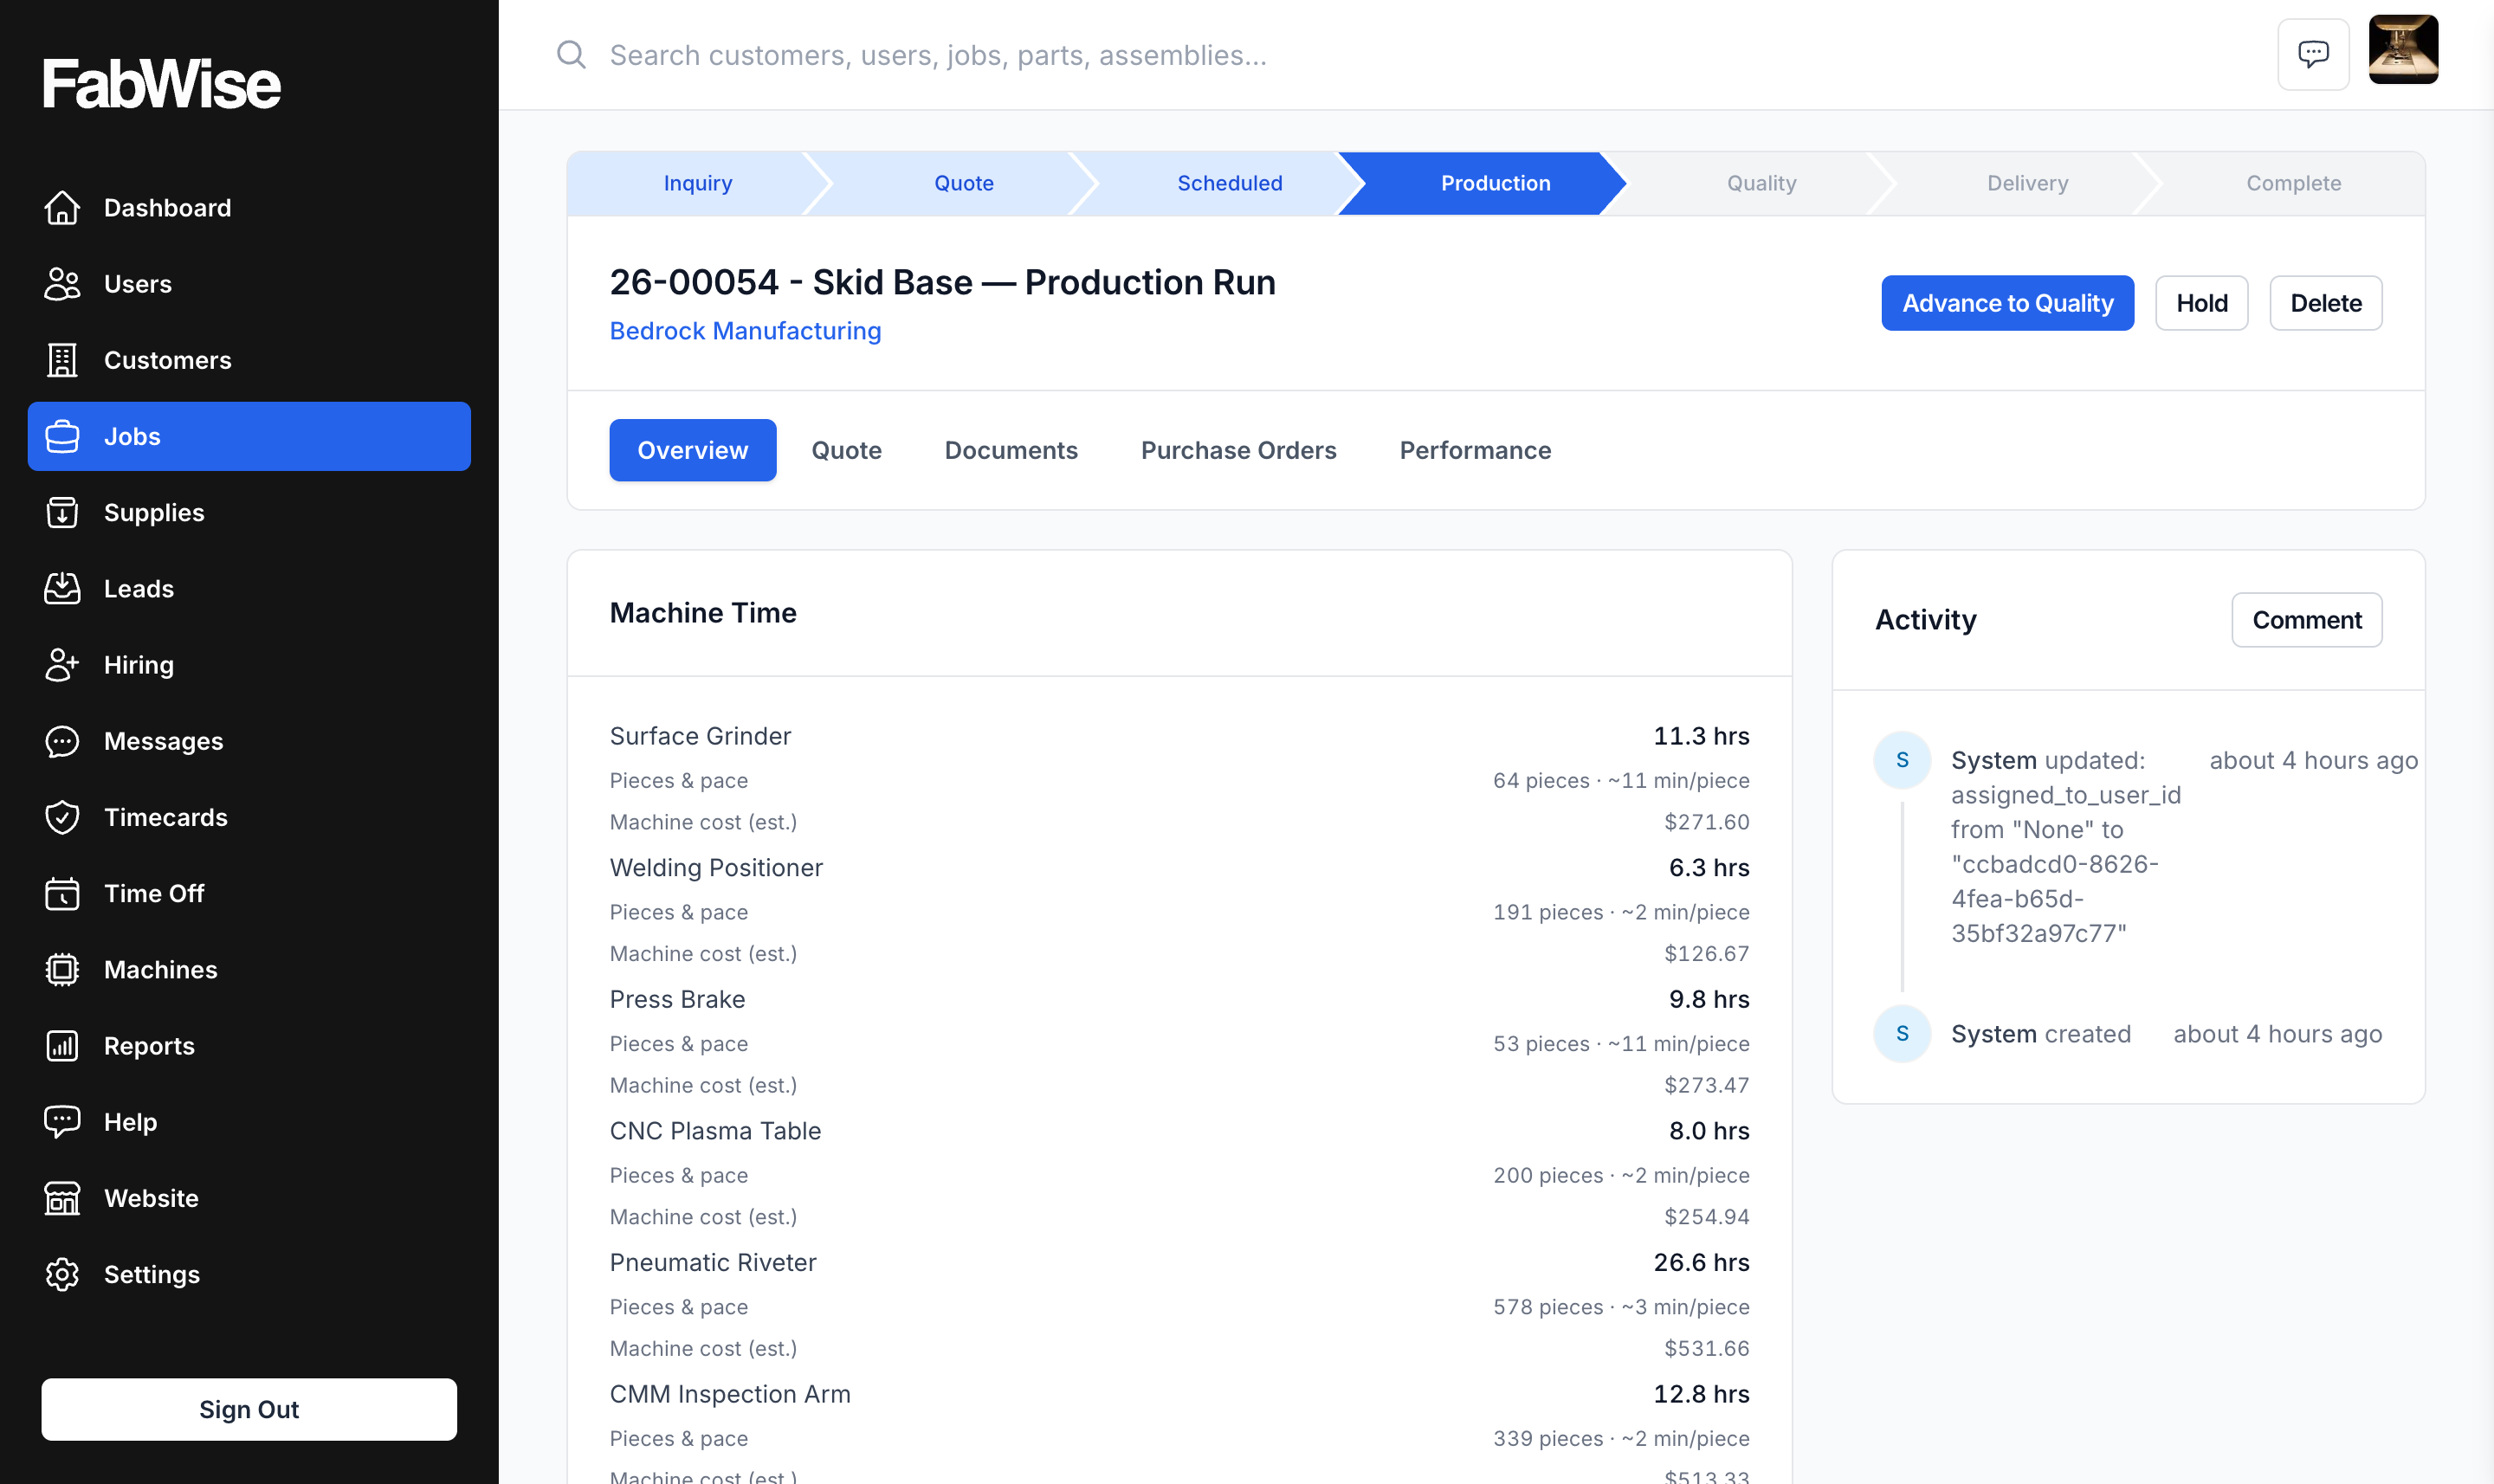Click the Reports chart icon
This screenshot has height=1484, width=2494.
(x=62, y=1046)
